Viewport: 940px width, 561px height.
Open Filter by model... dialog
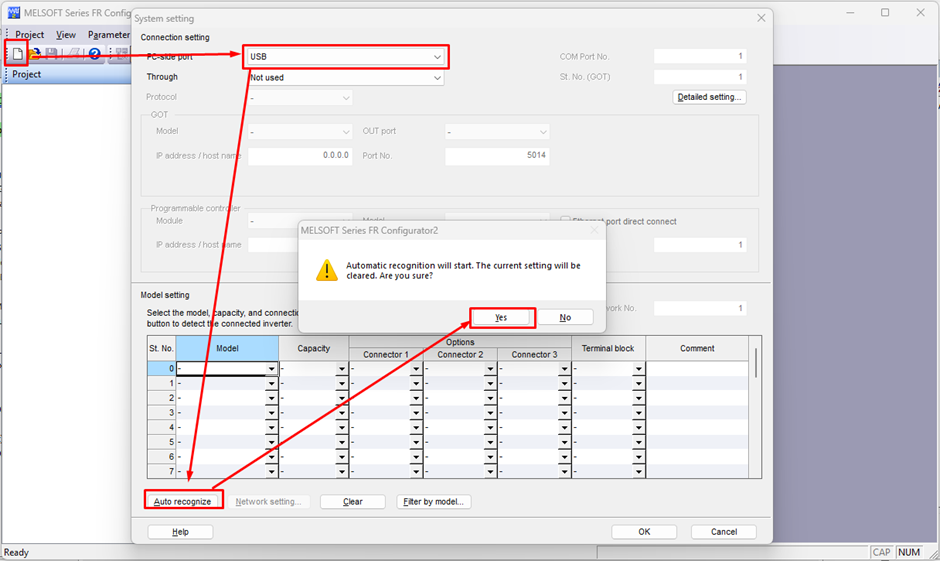click(433, 501)
